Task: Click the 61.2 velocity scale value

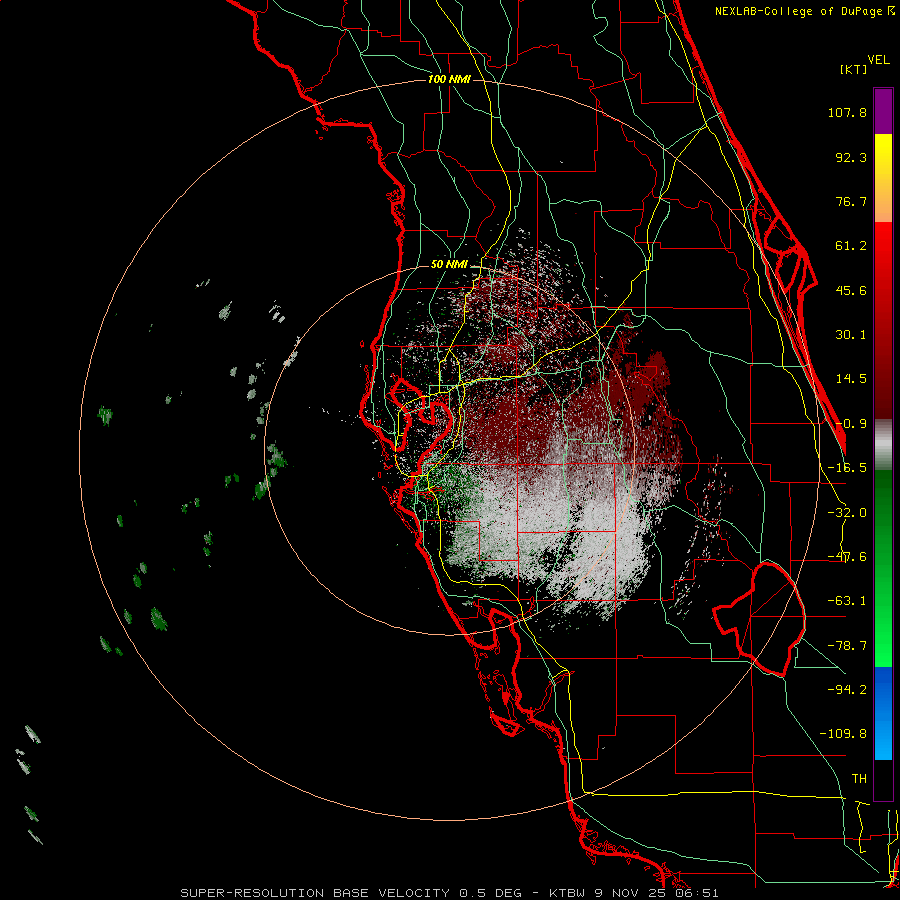Action: (851, 246)
